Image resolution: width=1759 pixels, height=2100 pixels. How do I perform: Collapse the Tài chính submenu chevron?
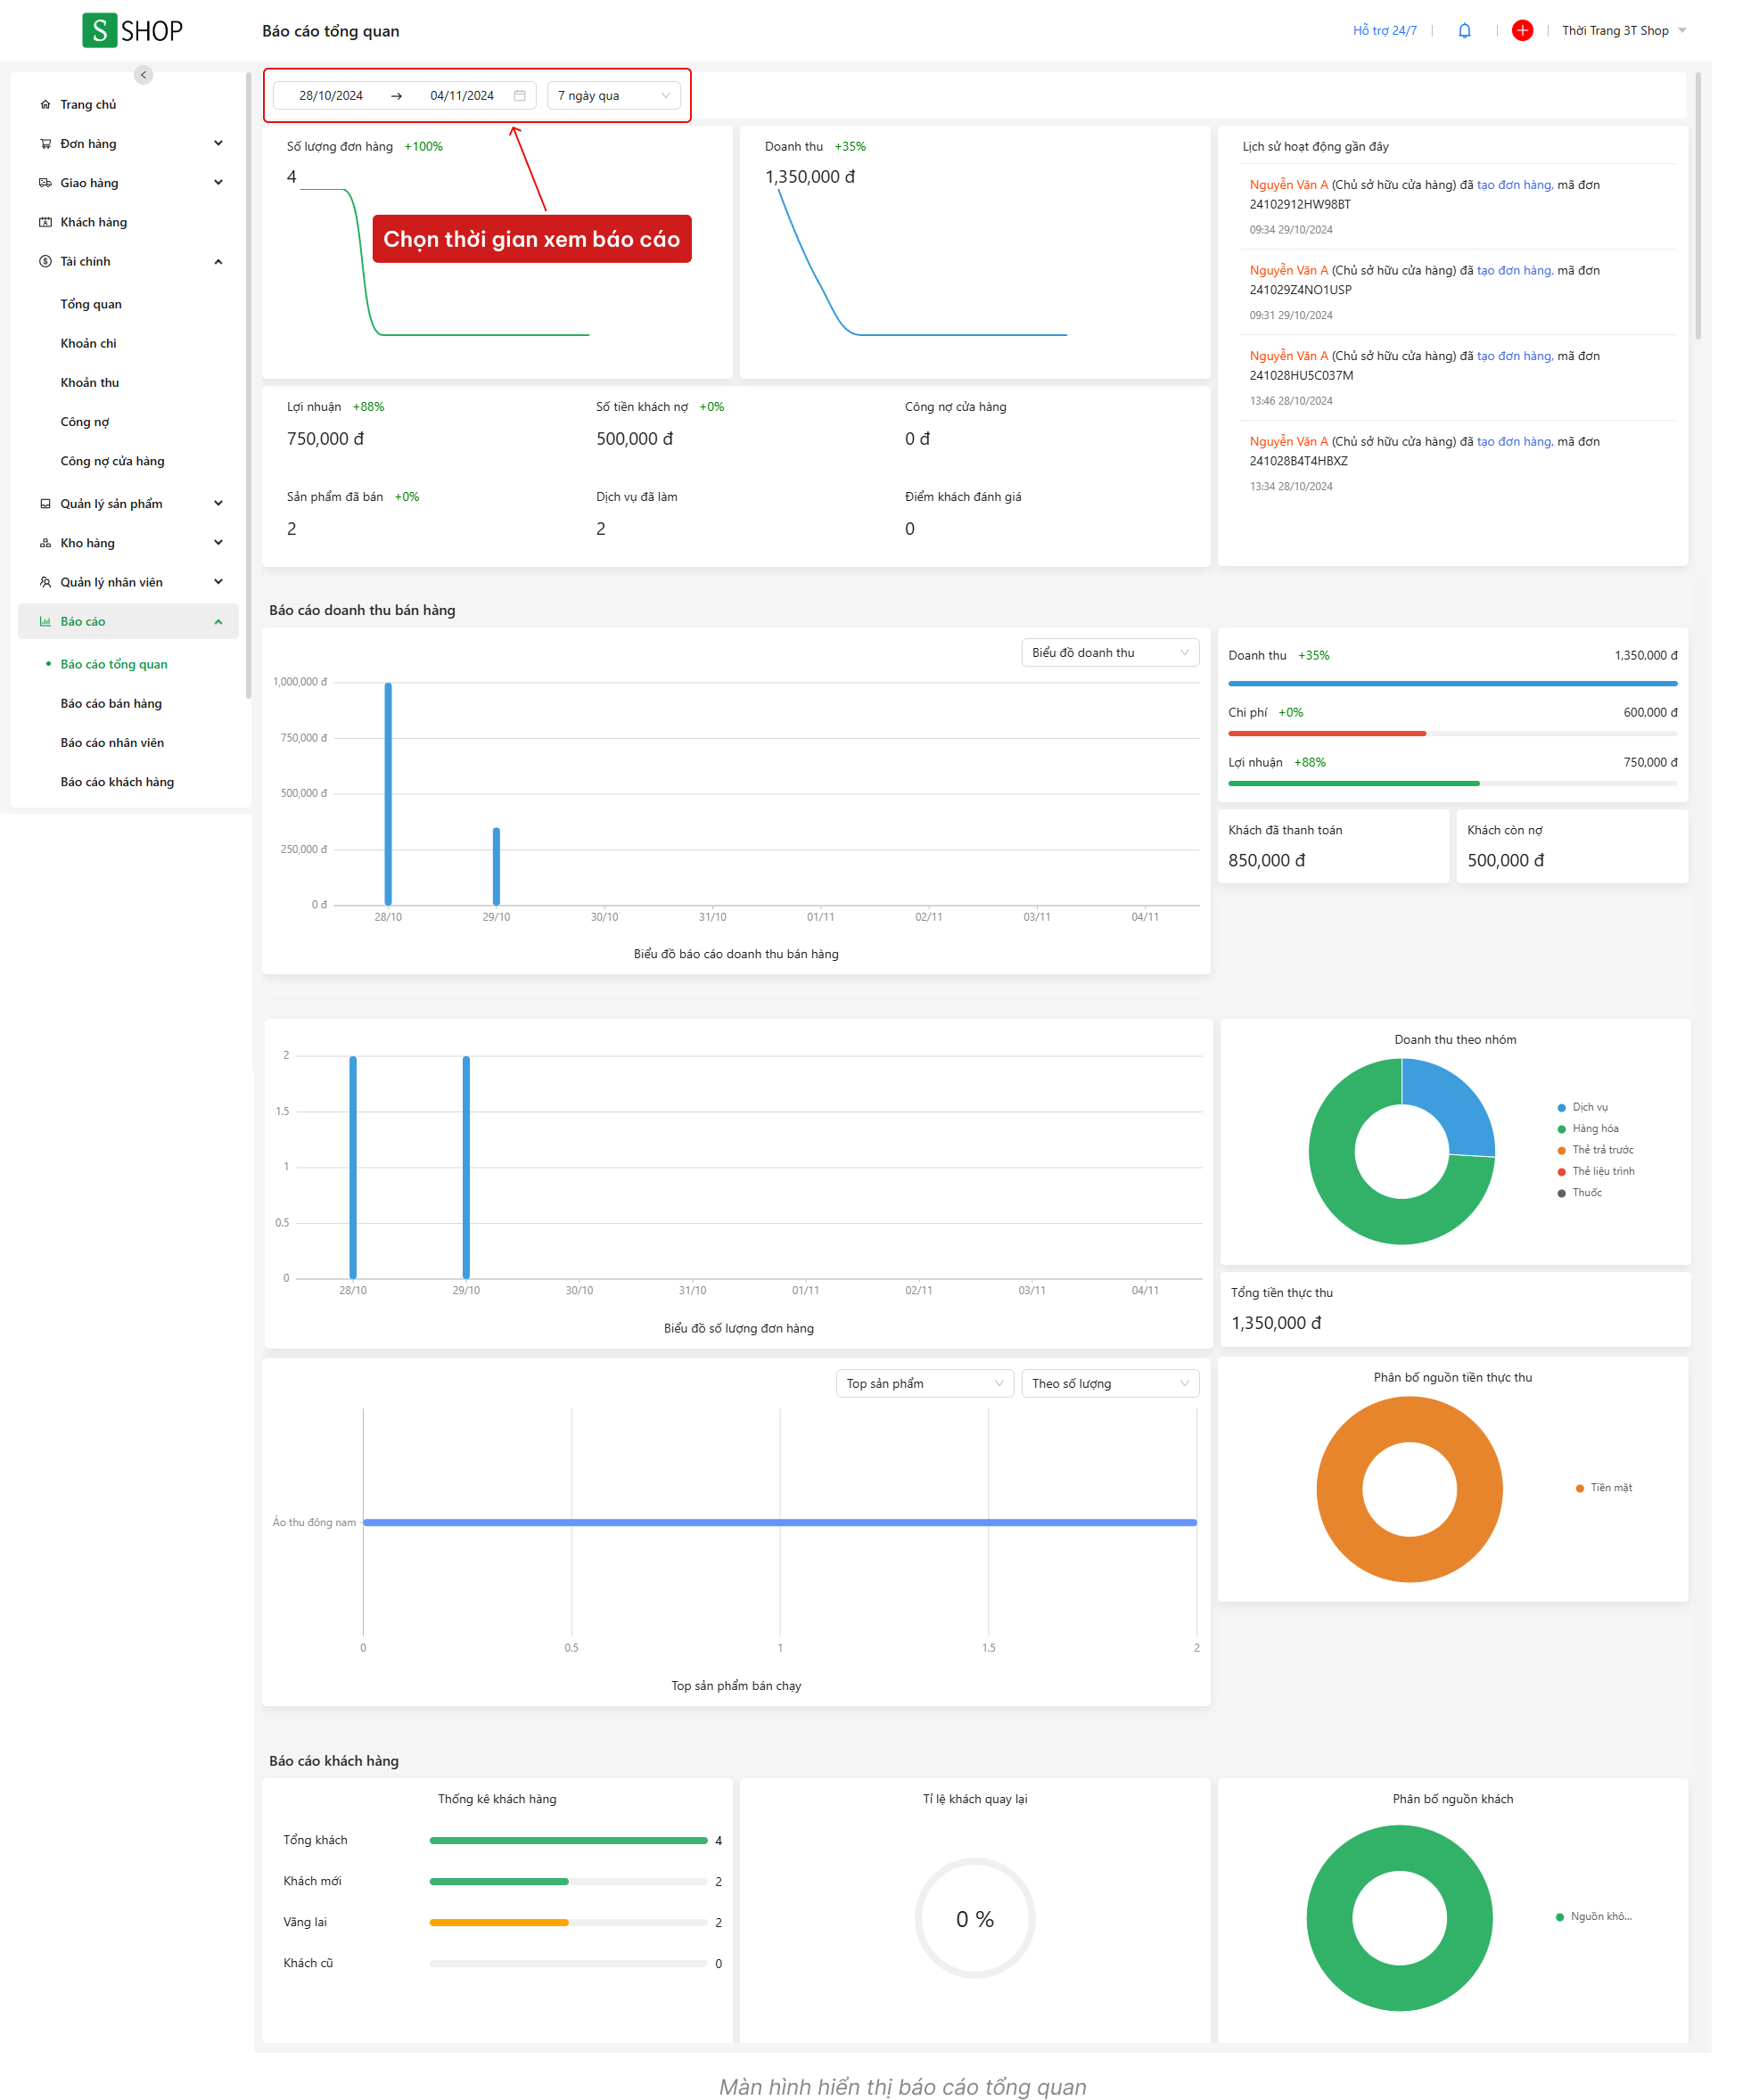point(218,262)
